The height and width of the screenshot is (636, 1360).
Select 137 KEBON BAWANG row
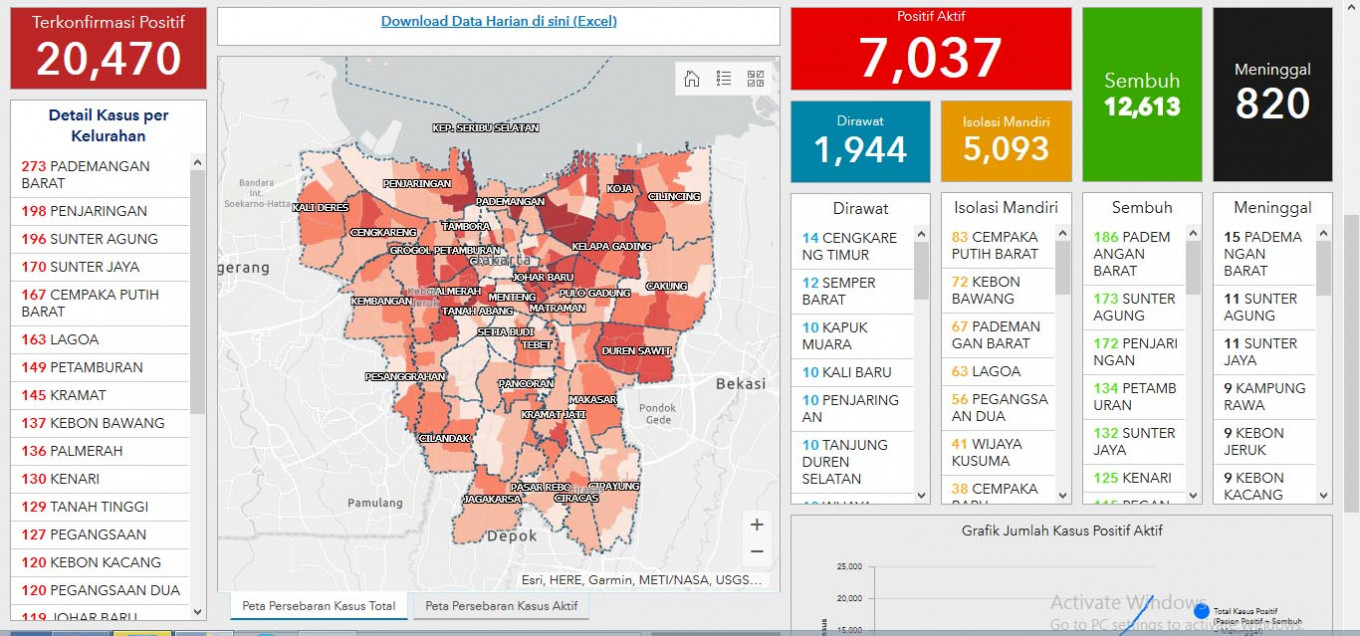100,423
